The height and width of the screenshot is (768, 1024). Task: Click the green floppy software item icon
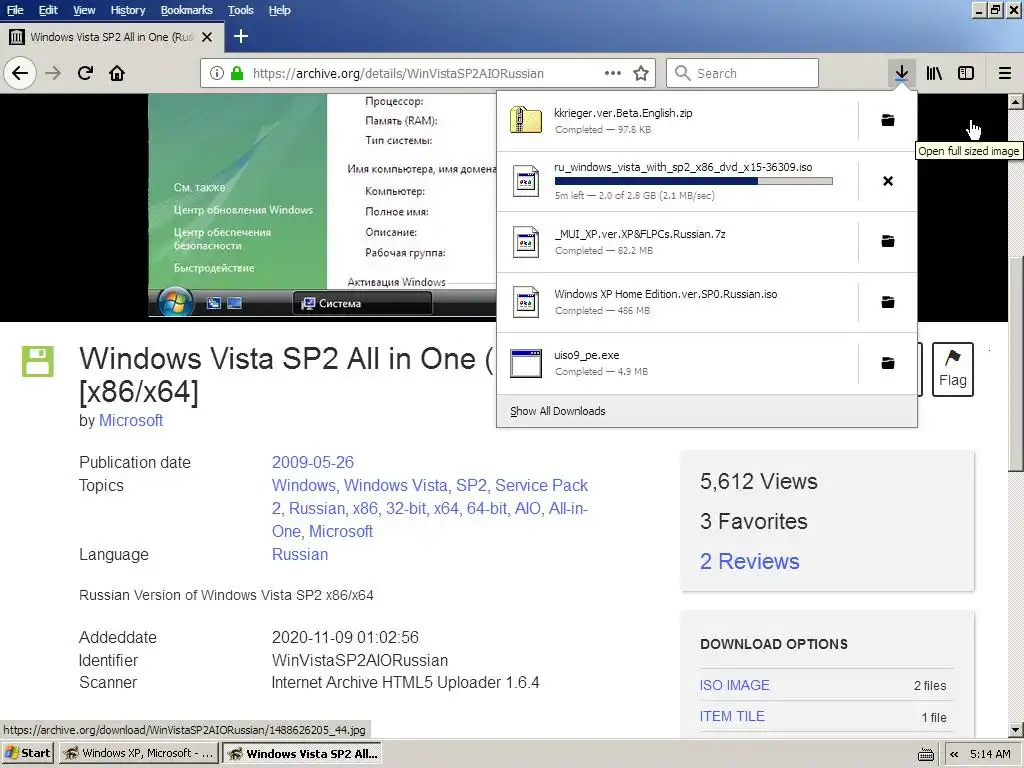click(38, 361)
